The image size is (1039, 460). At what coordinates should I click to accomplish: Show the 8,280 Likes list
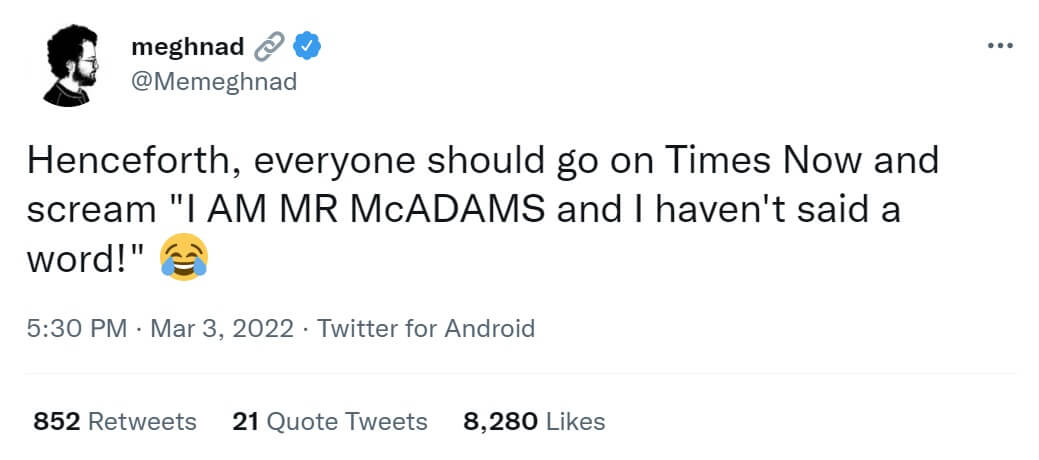[x=534, y=422]
